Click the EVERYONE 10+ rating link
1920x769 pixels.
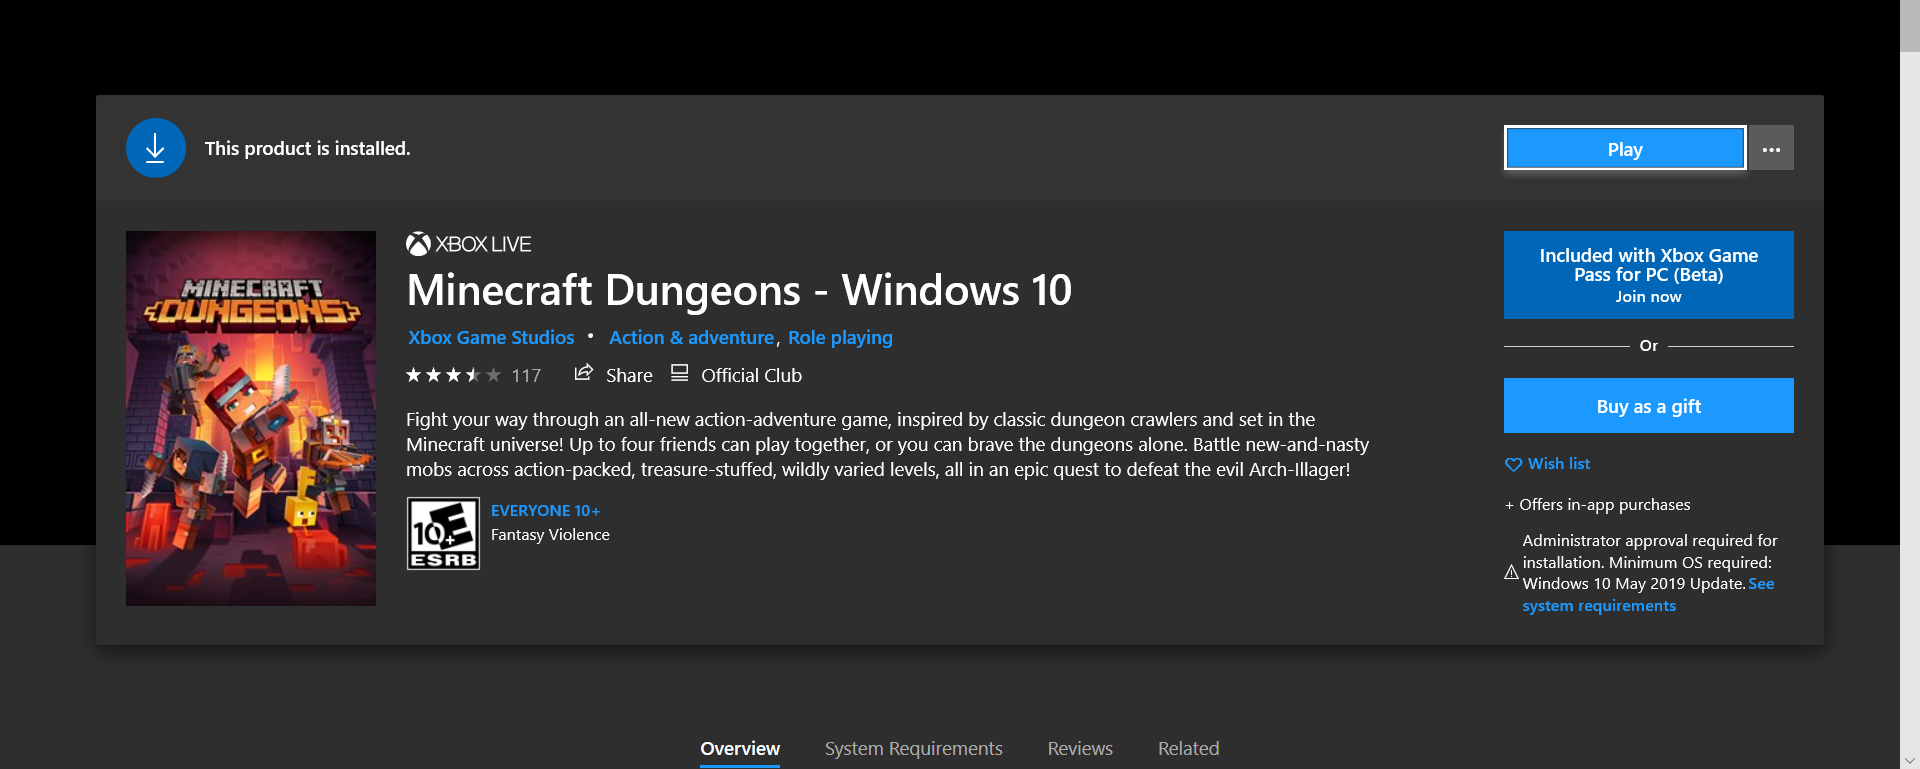(x=545, y=511)
